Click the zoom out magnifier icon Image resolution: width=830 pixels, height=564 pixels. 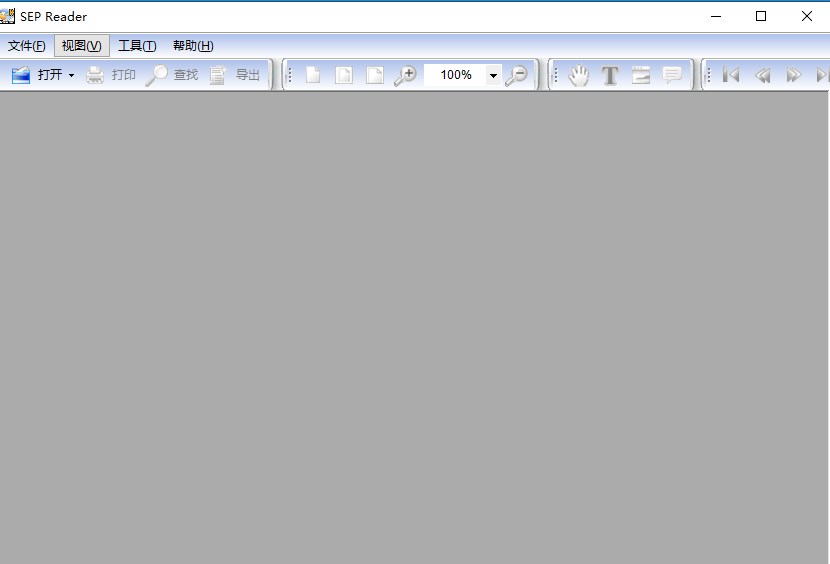(516, 75)
